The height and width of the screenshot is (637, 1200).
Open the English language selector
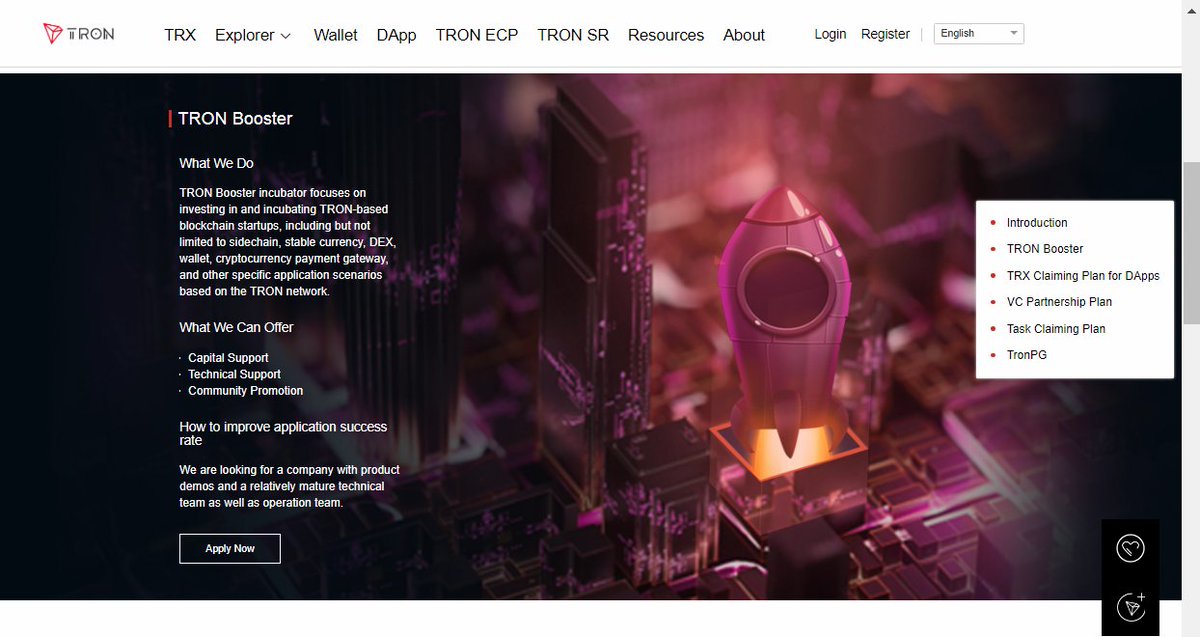[979, 33]
